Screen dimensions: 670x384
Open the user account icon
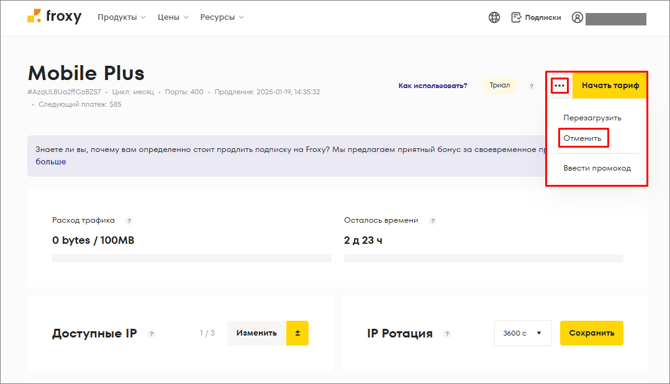point(577,18)
